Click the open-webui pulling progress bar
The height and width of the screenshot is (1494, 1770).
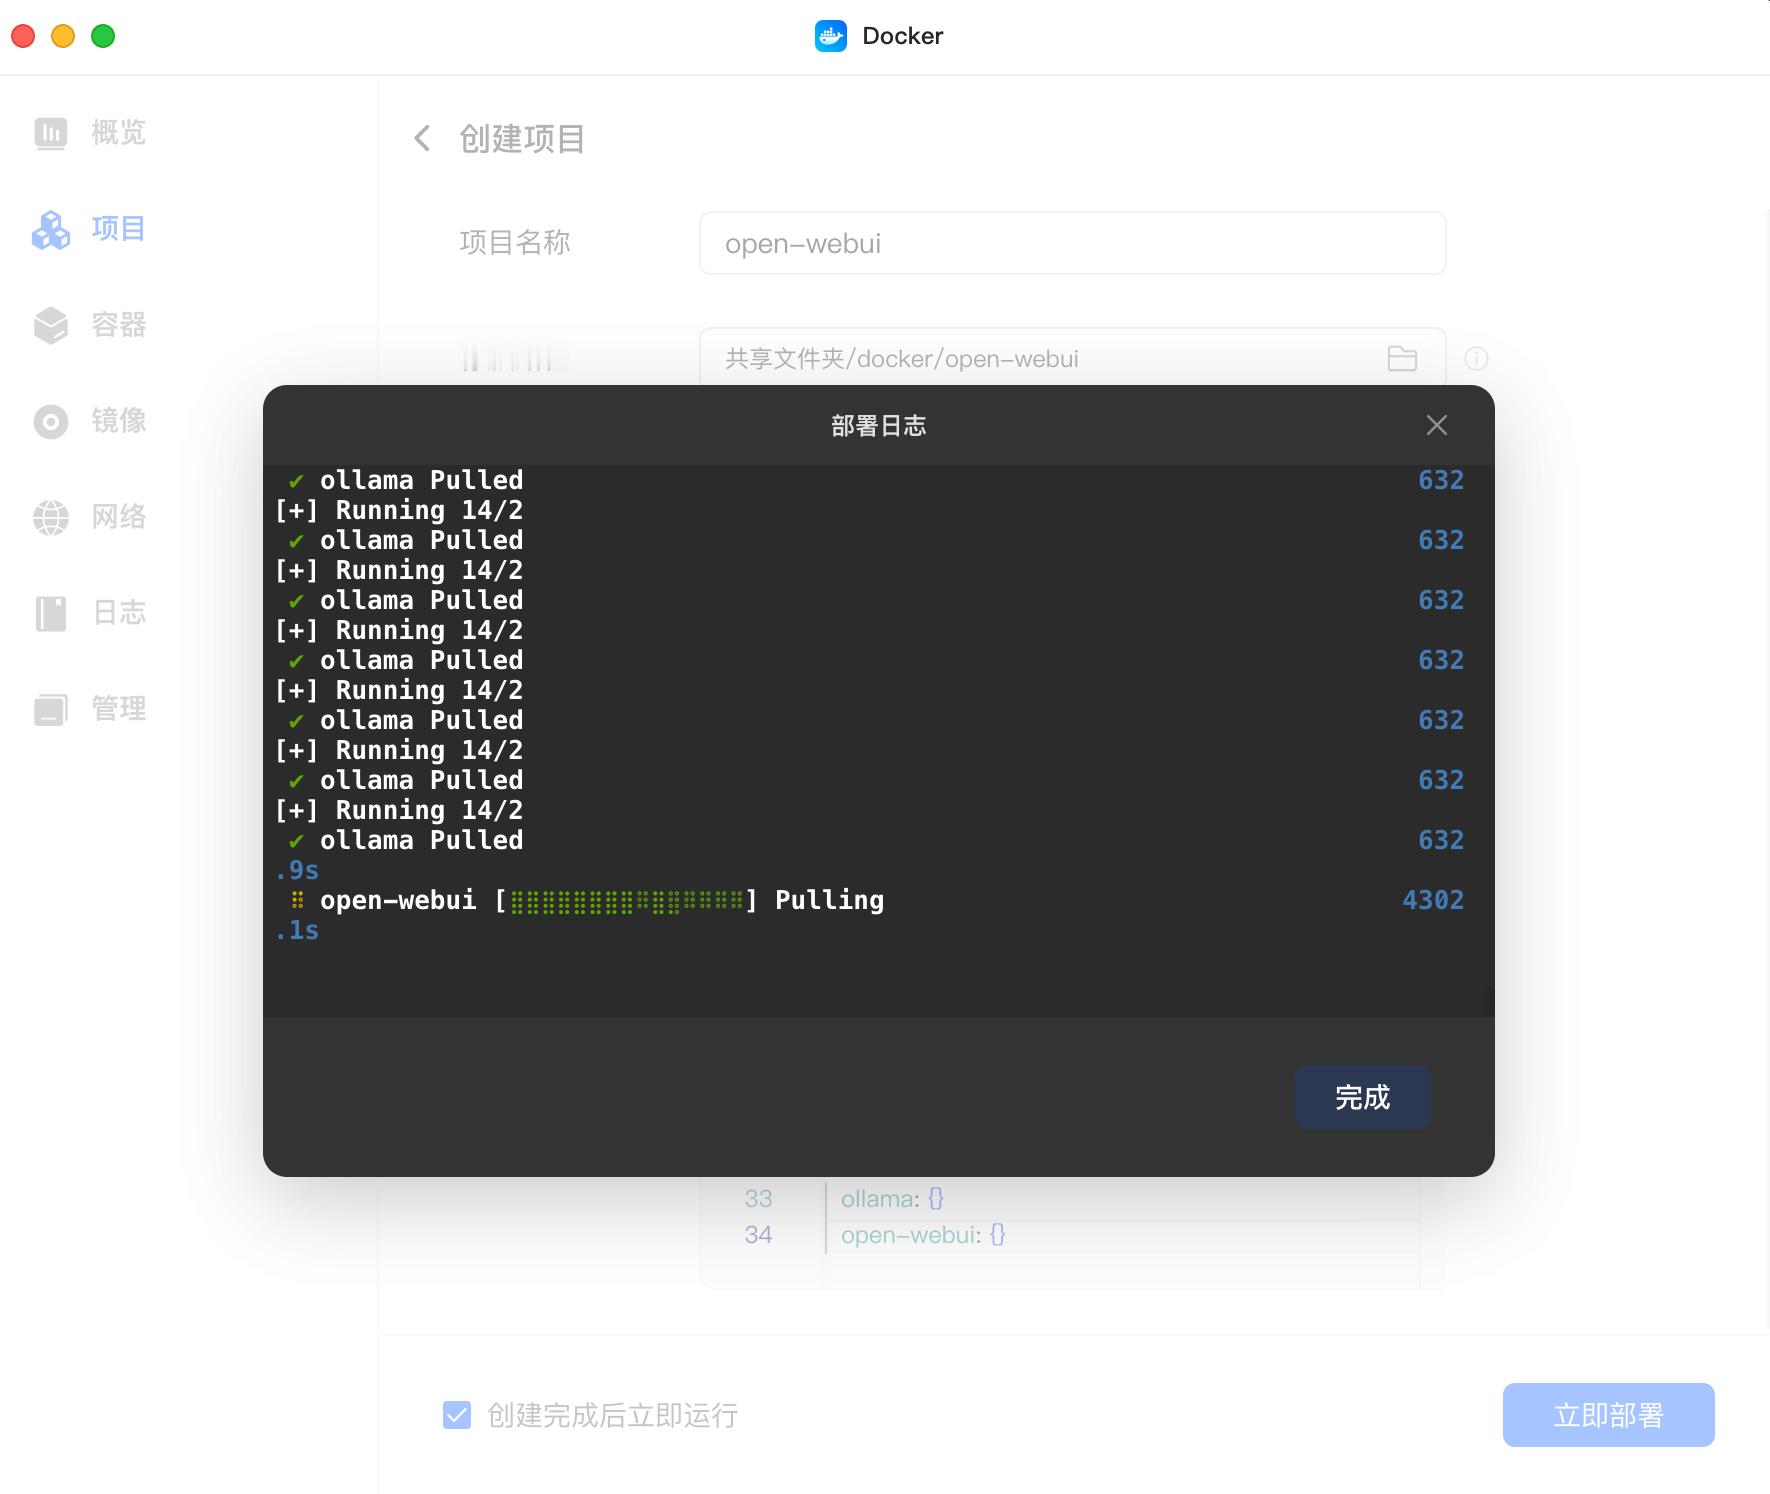coord(627,902)
